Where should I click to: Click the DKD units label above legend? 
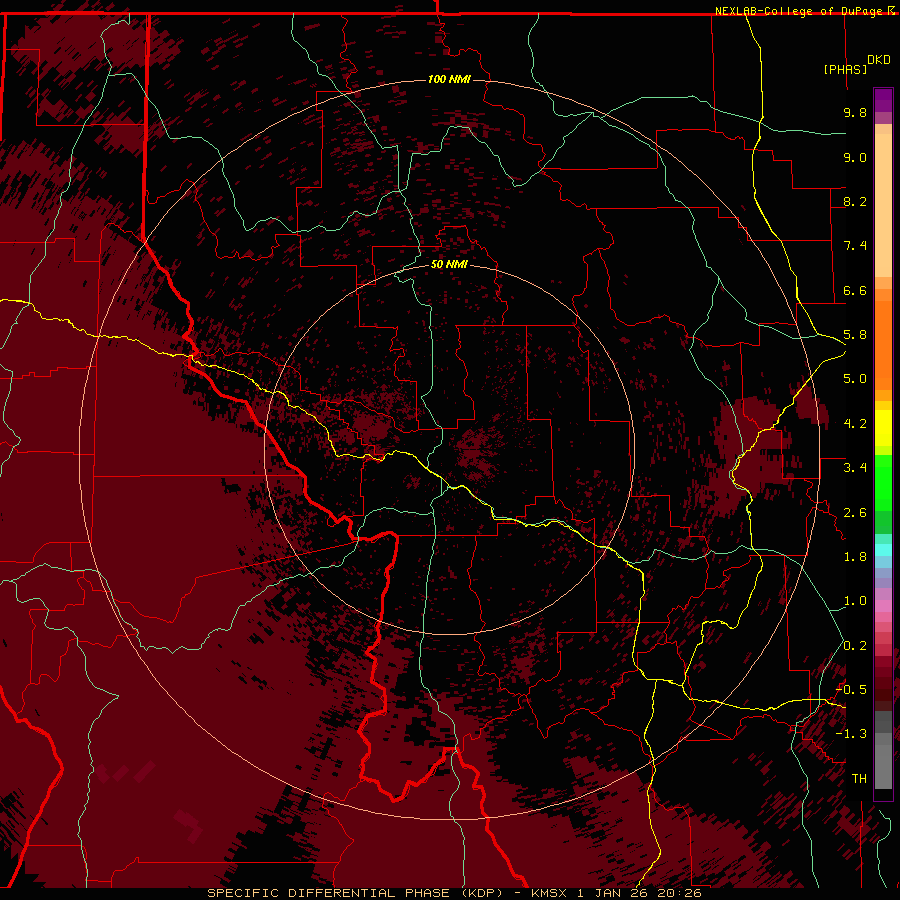[x=878, y=60]
